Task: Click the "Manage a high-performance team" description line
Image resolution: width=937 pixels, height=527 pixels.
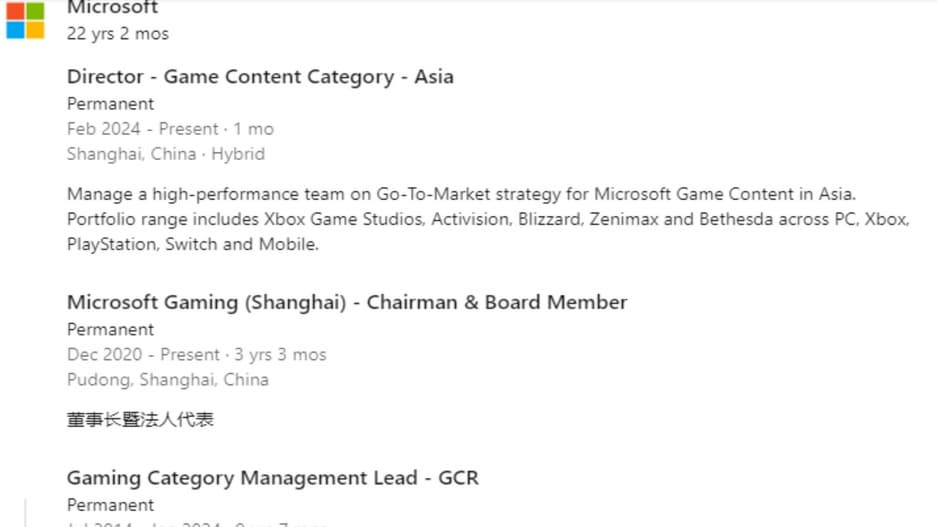Action: click(461, 194)
